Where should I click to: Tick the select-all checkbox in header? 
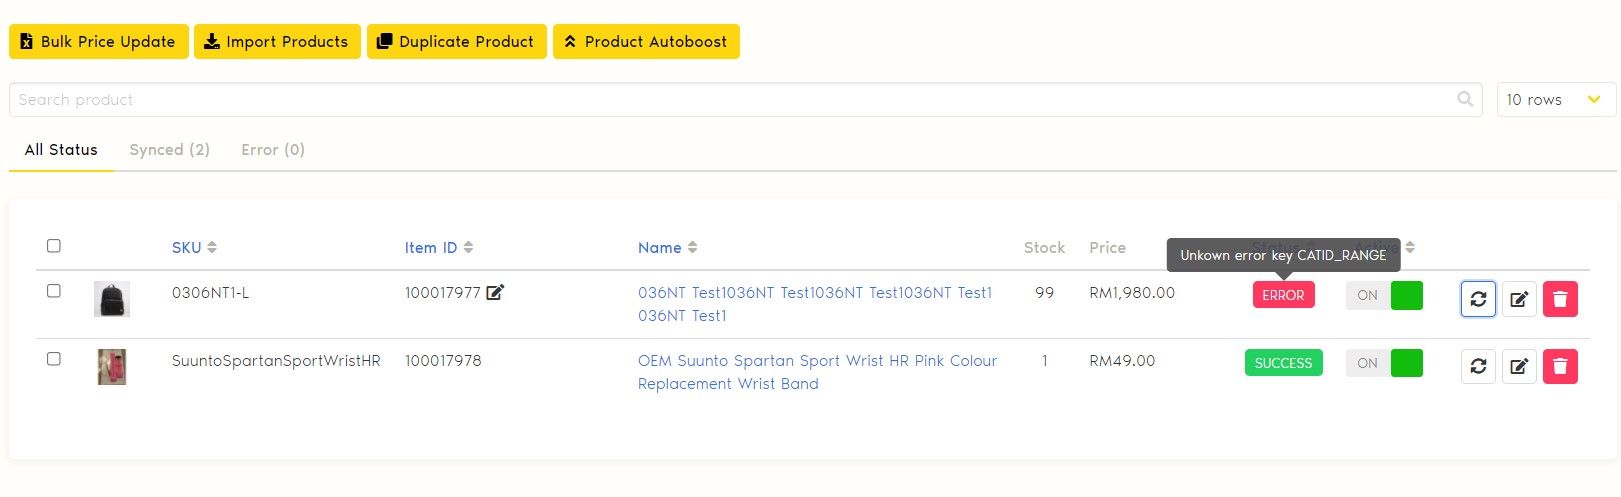coord(54,246)
